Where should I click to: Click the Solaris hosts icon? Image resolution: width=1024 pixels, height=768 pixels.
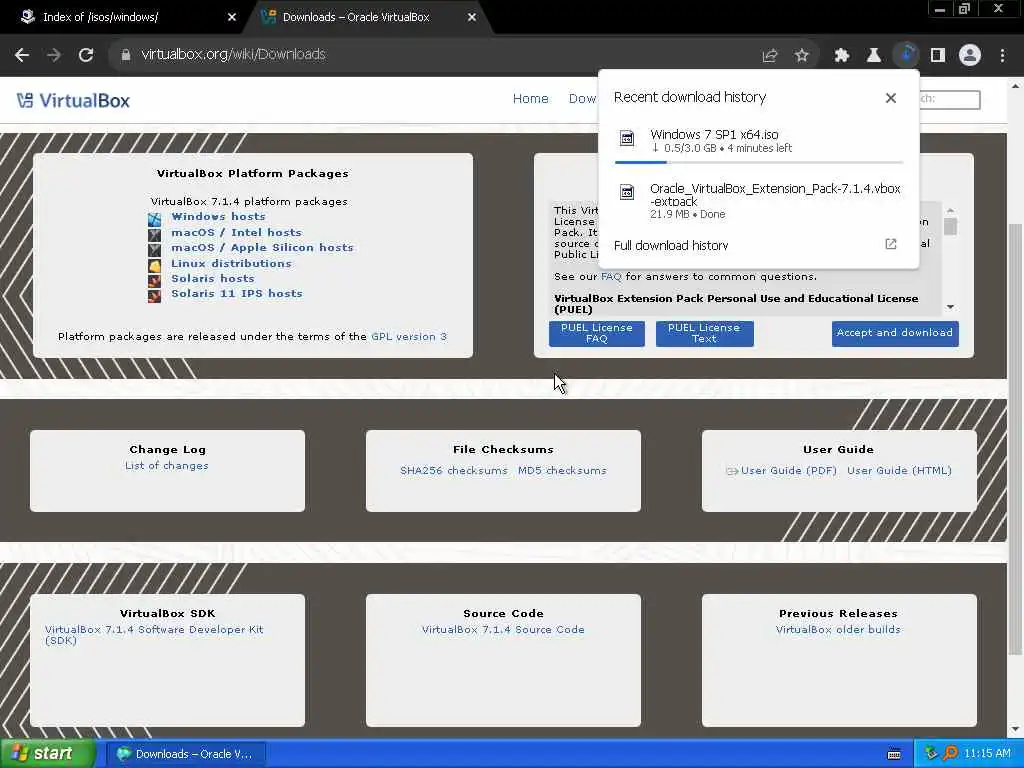[x=154, y=281]
